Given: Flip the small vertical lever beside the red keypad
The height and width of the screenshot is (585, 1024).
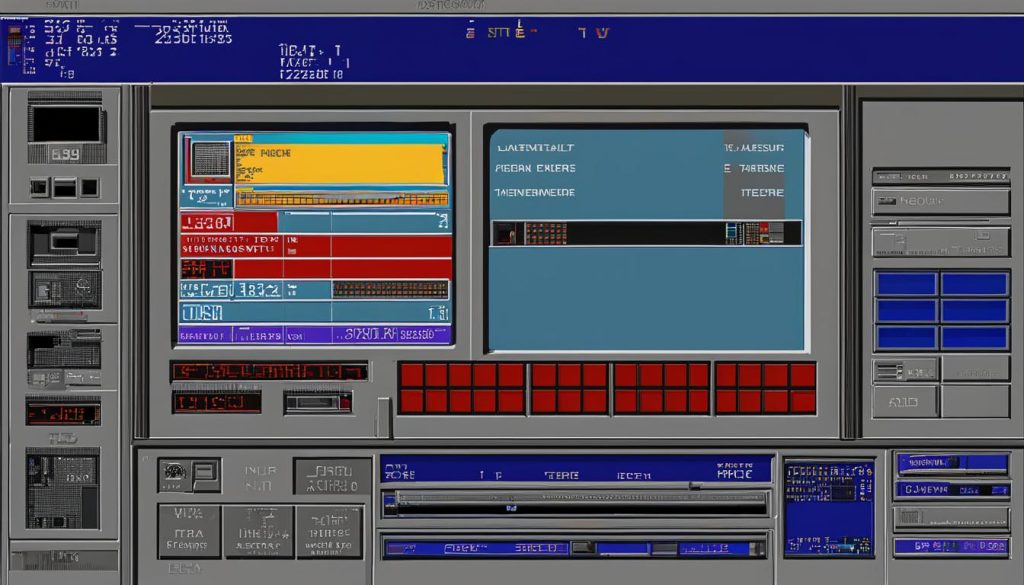Looking at the screenshot, I should pos(383,417).
